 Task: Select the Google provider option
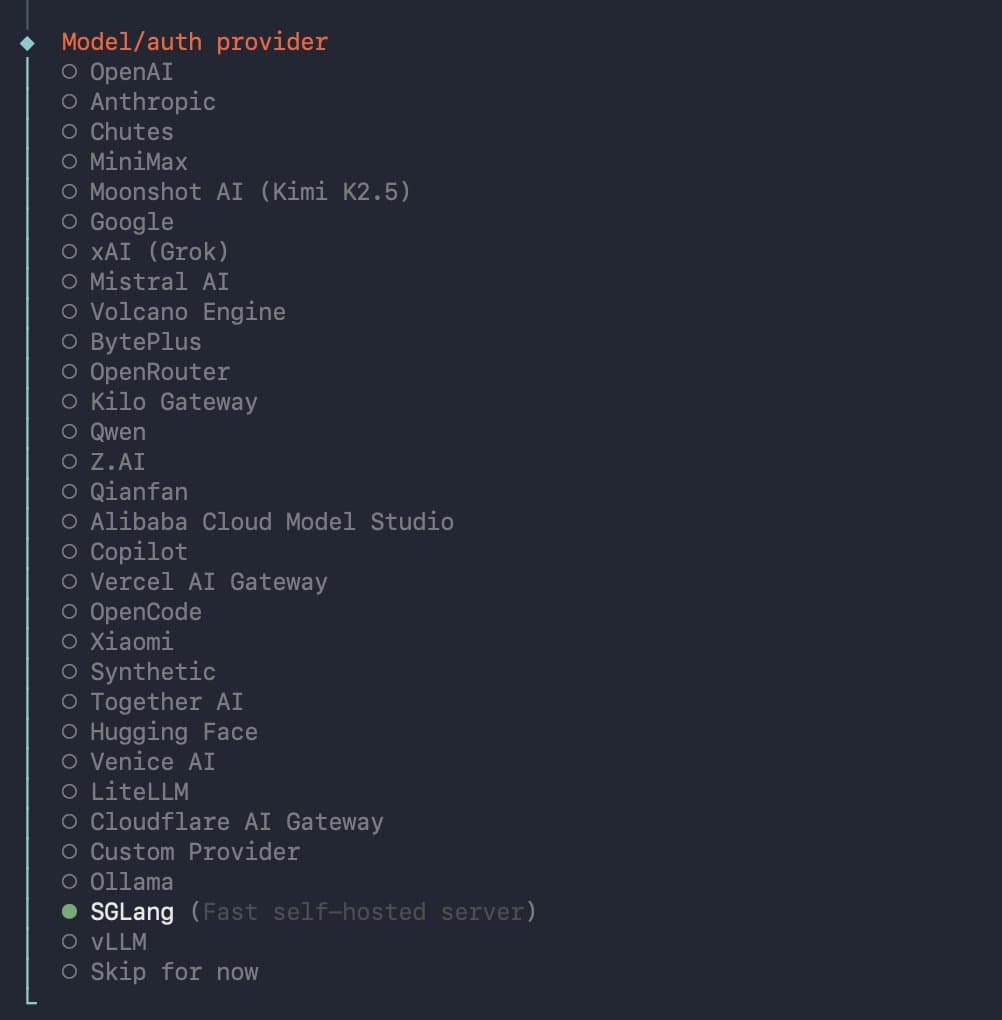pyautogui.click(x=131, y=221)
